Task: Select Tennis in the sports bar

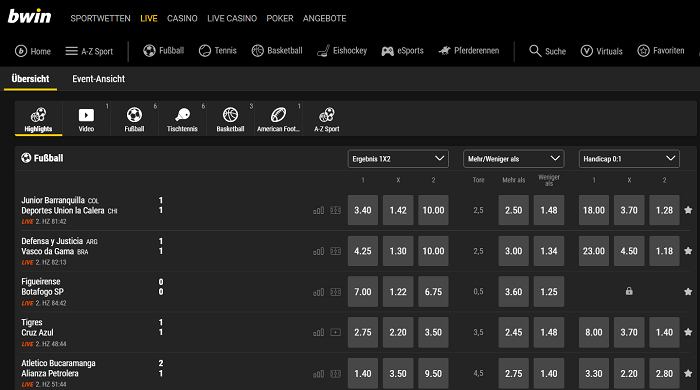Action: pyautogui.click(x=217, y=51)
